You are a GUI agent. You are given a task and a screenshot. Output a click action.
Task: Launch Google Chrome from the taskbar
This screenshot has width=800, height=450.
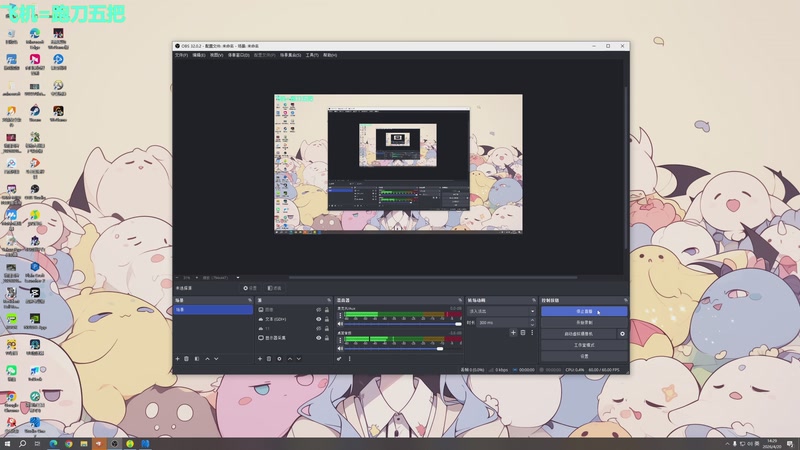click(x=68, y=444)
